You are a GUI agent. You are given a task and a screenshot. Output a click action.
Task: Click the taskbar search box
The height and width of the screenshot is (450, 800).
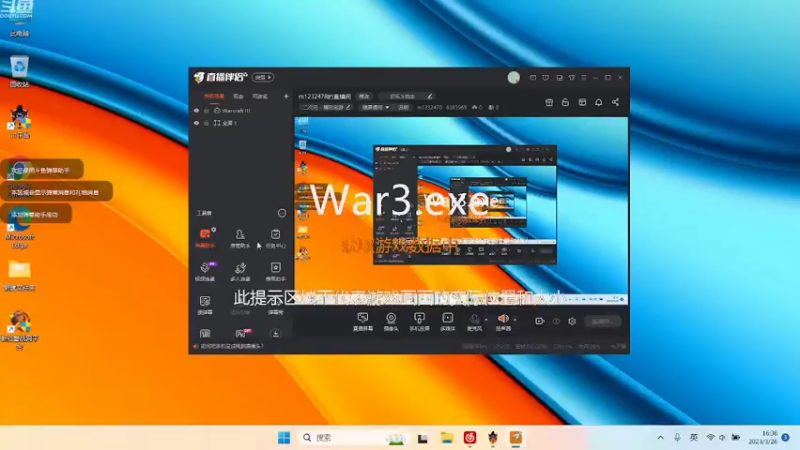353,438
